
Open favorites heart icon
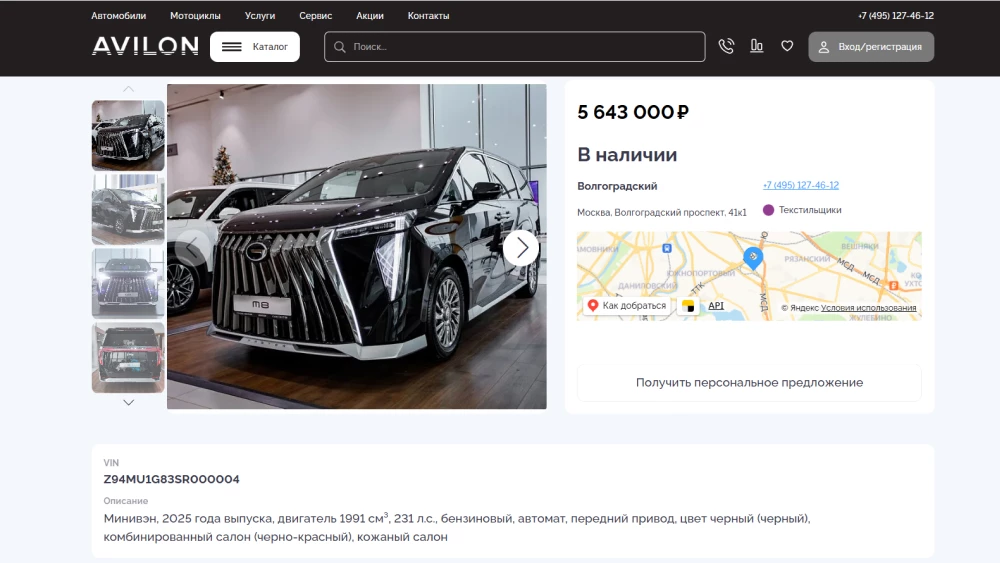click(787, 46)
